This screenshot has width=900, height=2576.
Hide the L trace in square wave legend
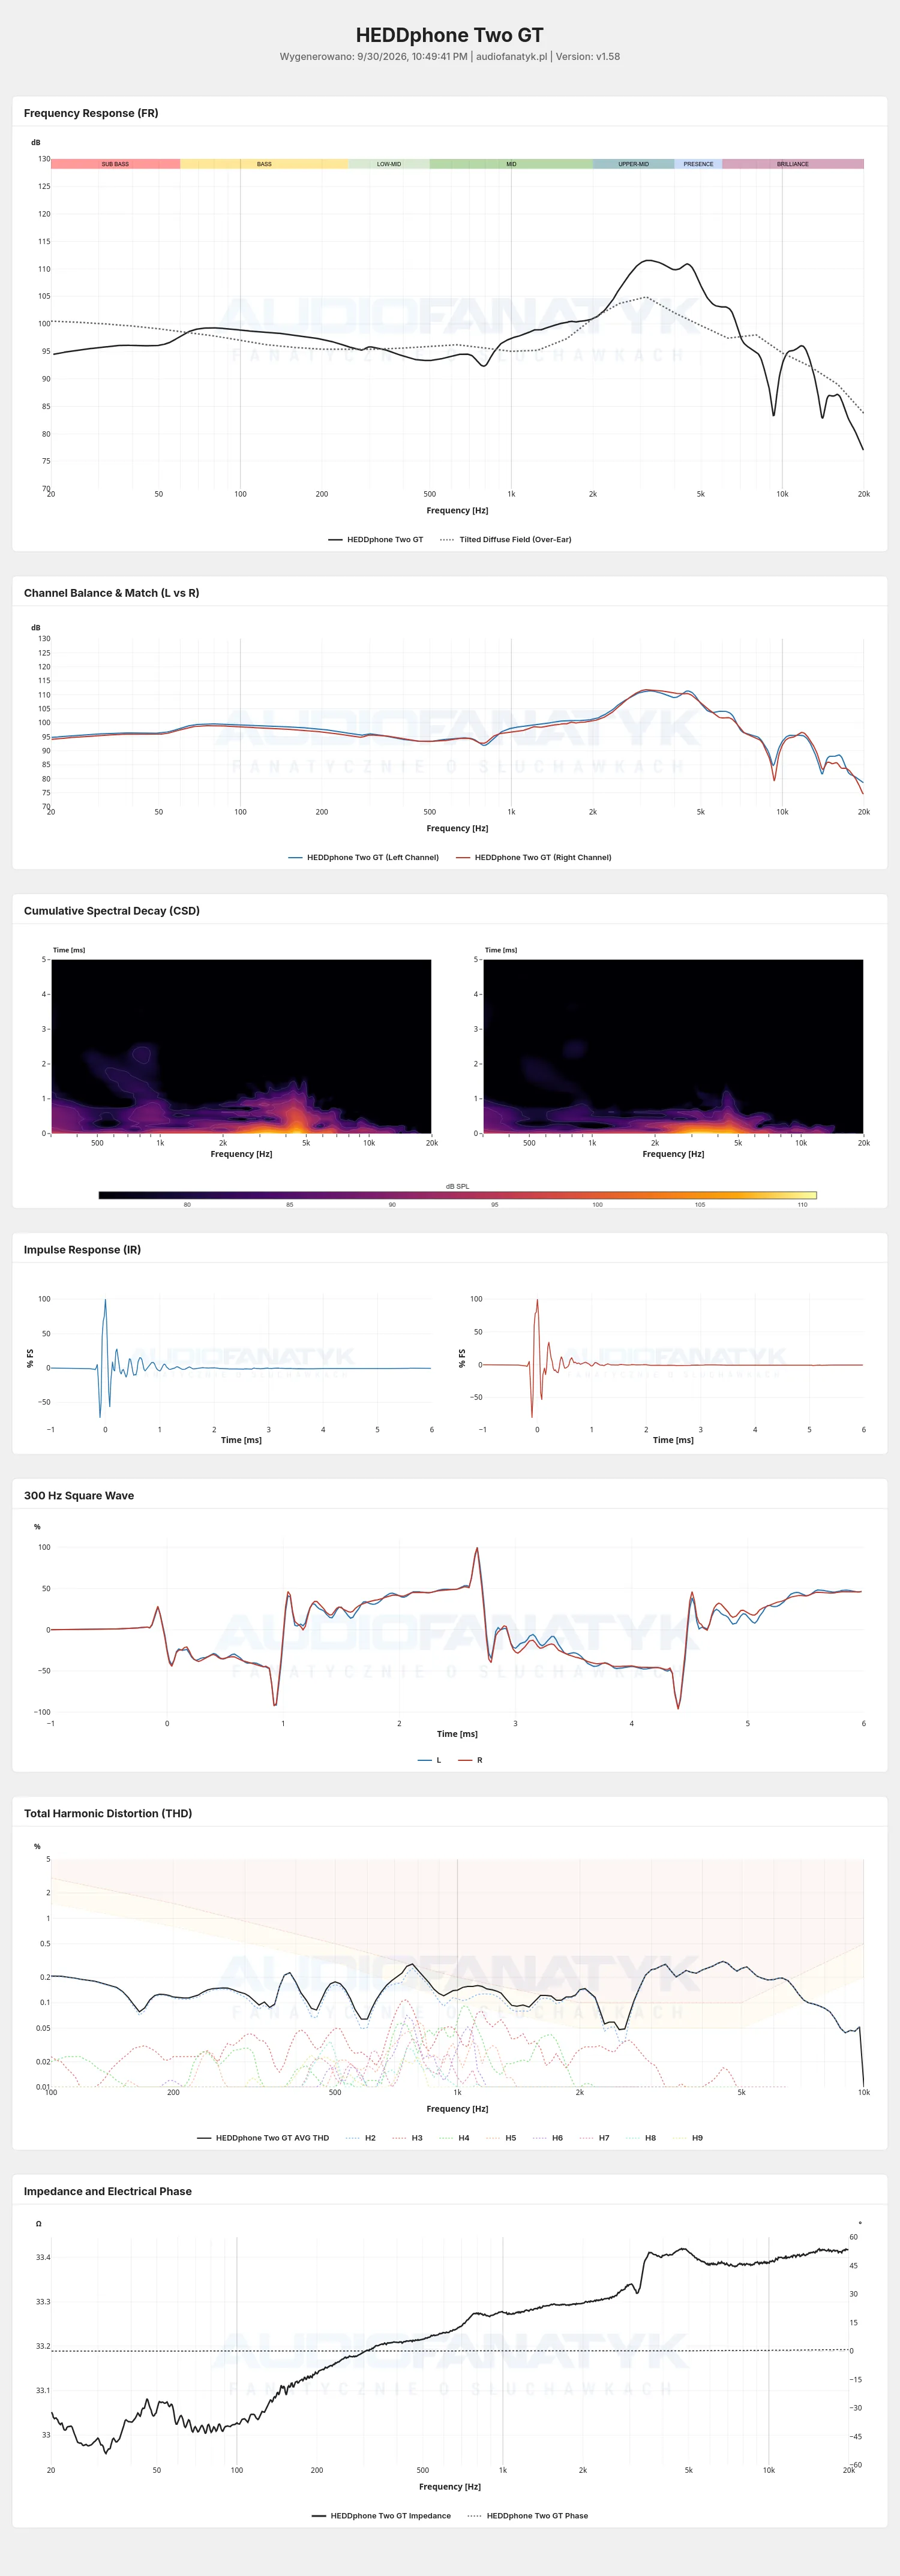pyautogui.click(x=430, y=1760)
